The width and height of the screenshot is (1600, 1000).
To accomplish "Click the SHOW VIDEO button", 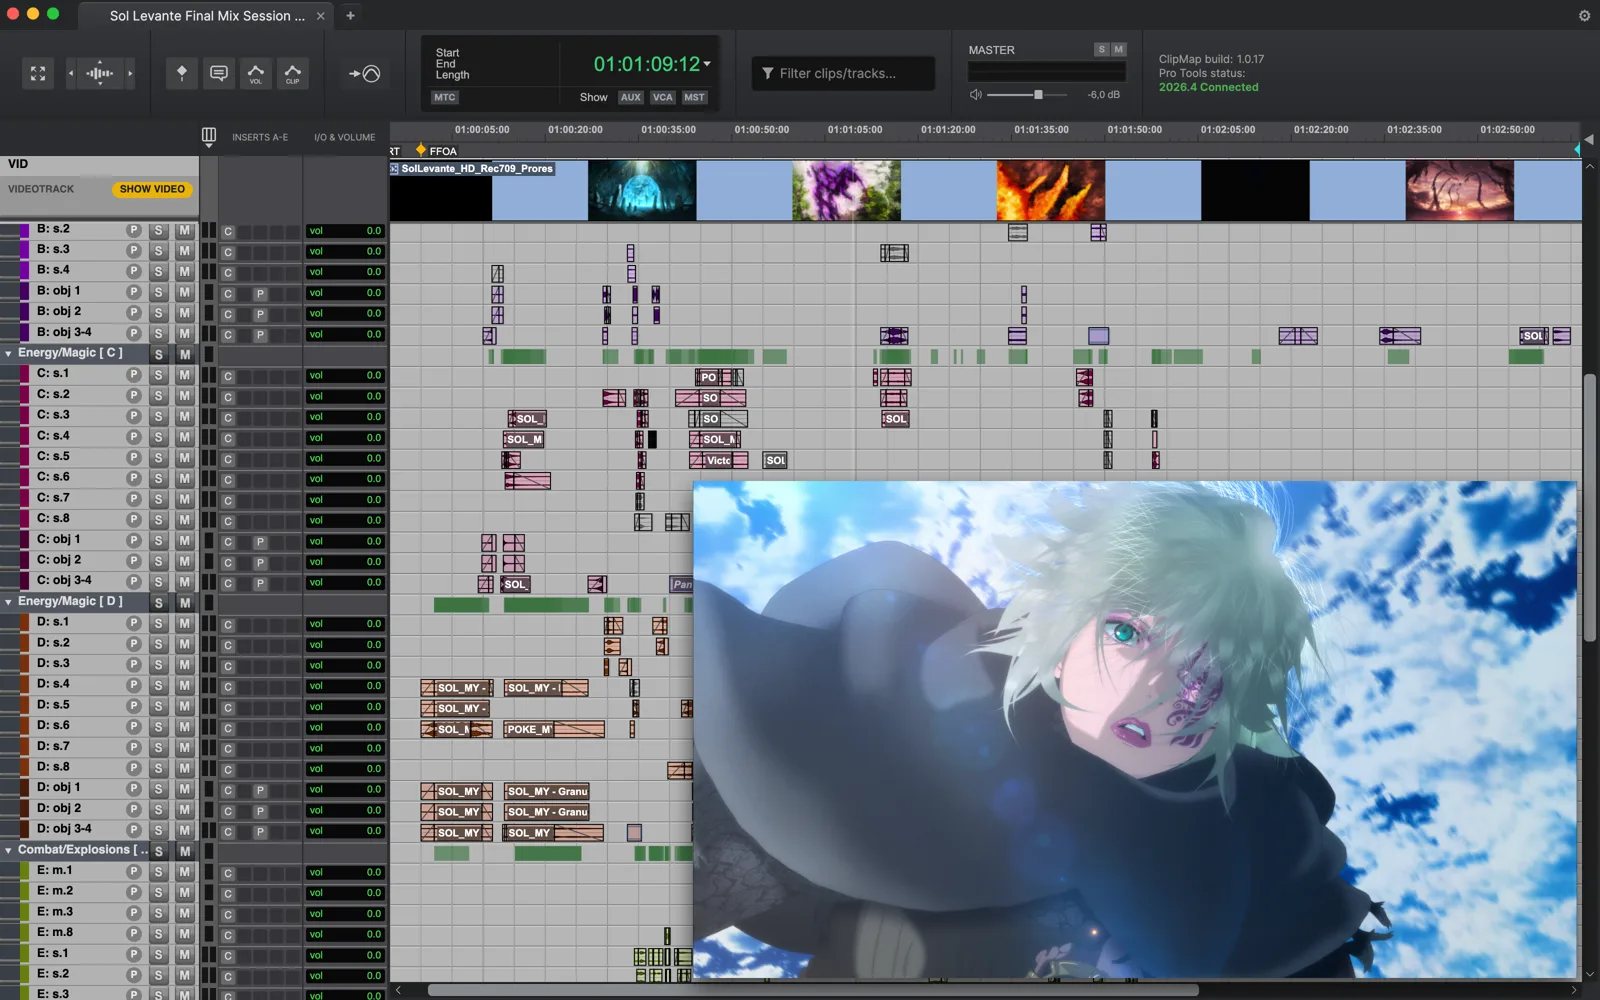I will (x=152, y=189).
